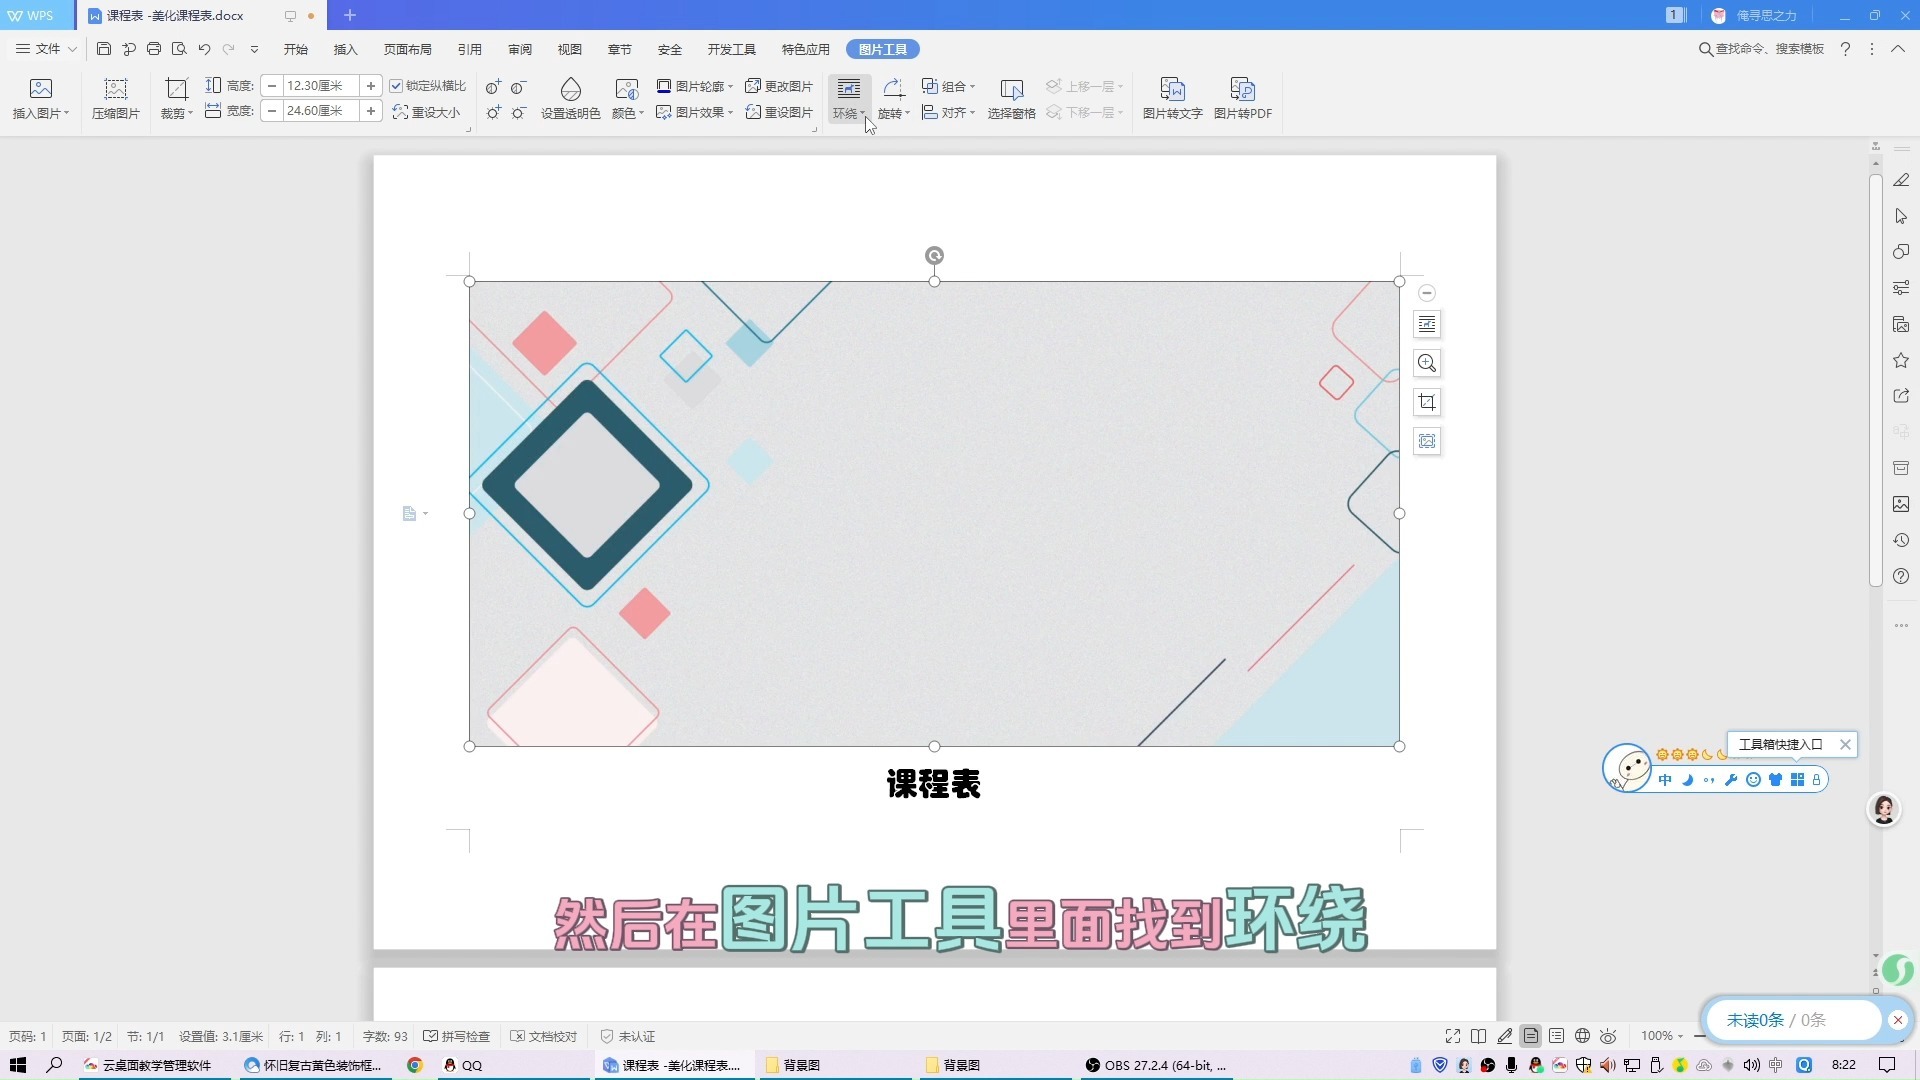Click the OBS taskbar button
This screenshot has width=1920, height=1080.
(x=1156, y=1065)
